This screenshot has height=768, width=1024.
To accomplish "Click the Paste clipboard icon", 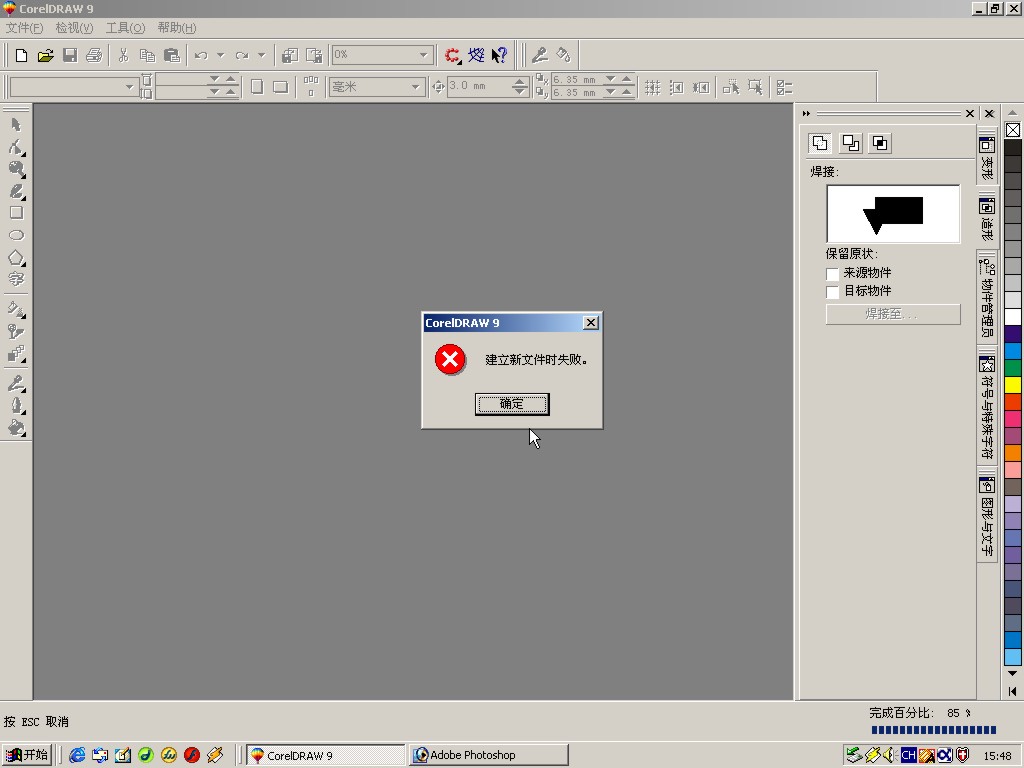I will tap(172, 56).
